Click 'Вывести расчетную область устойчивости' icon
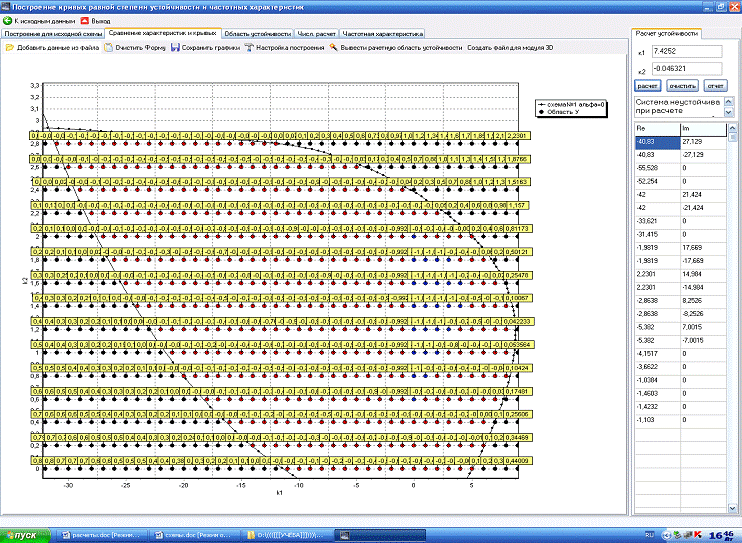This screenshot has height=543, width=742. click(333, 47)
